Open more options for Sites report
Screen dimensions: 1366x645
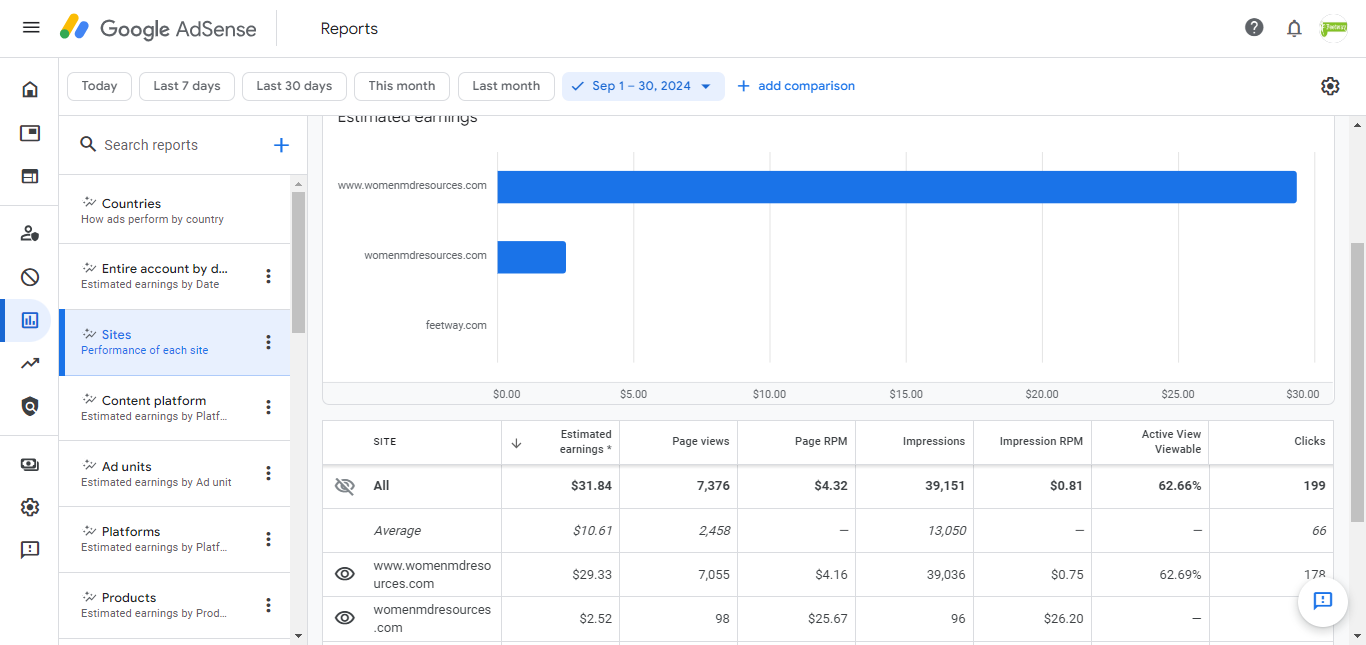(268, 342)
